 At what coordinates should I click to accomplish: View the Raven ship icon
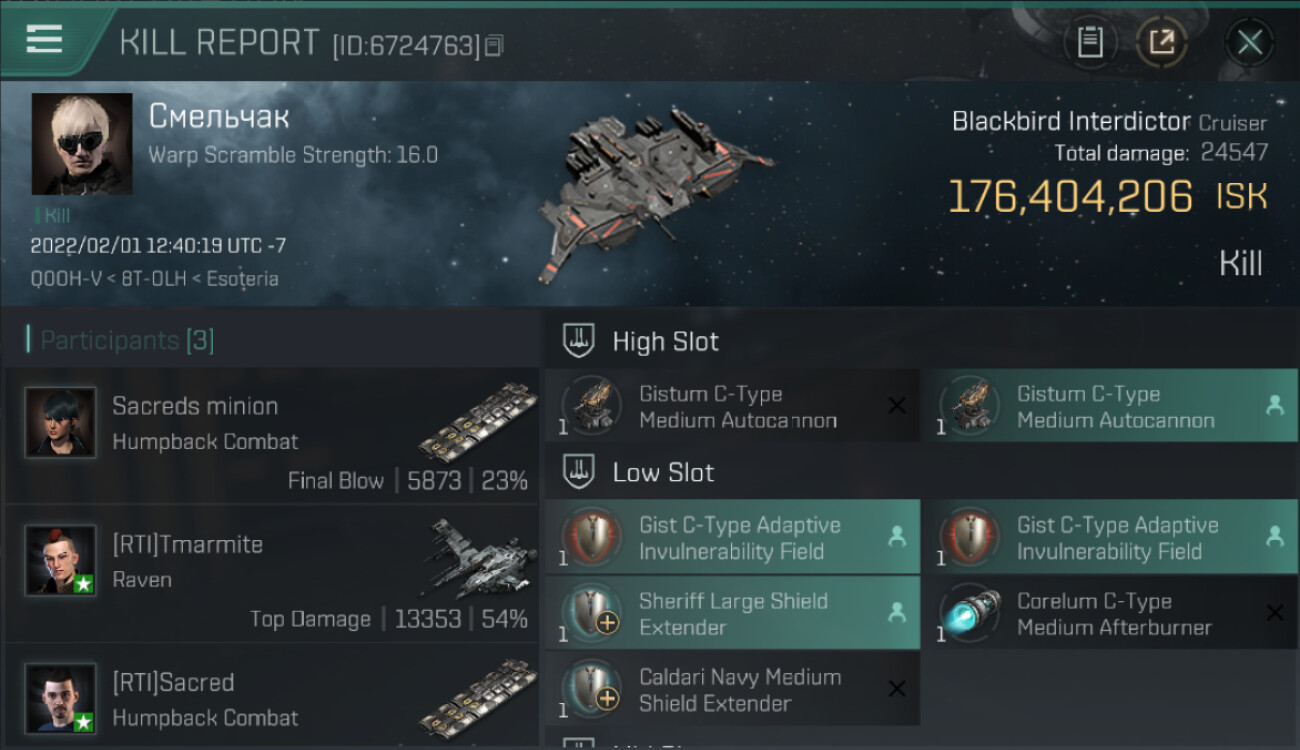[477, 555]
